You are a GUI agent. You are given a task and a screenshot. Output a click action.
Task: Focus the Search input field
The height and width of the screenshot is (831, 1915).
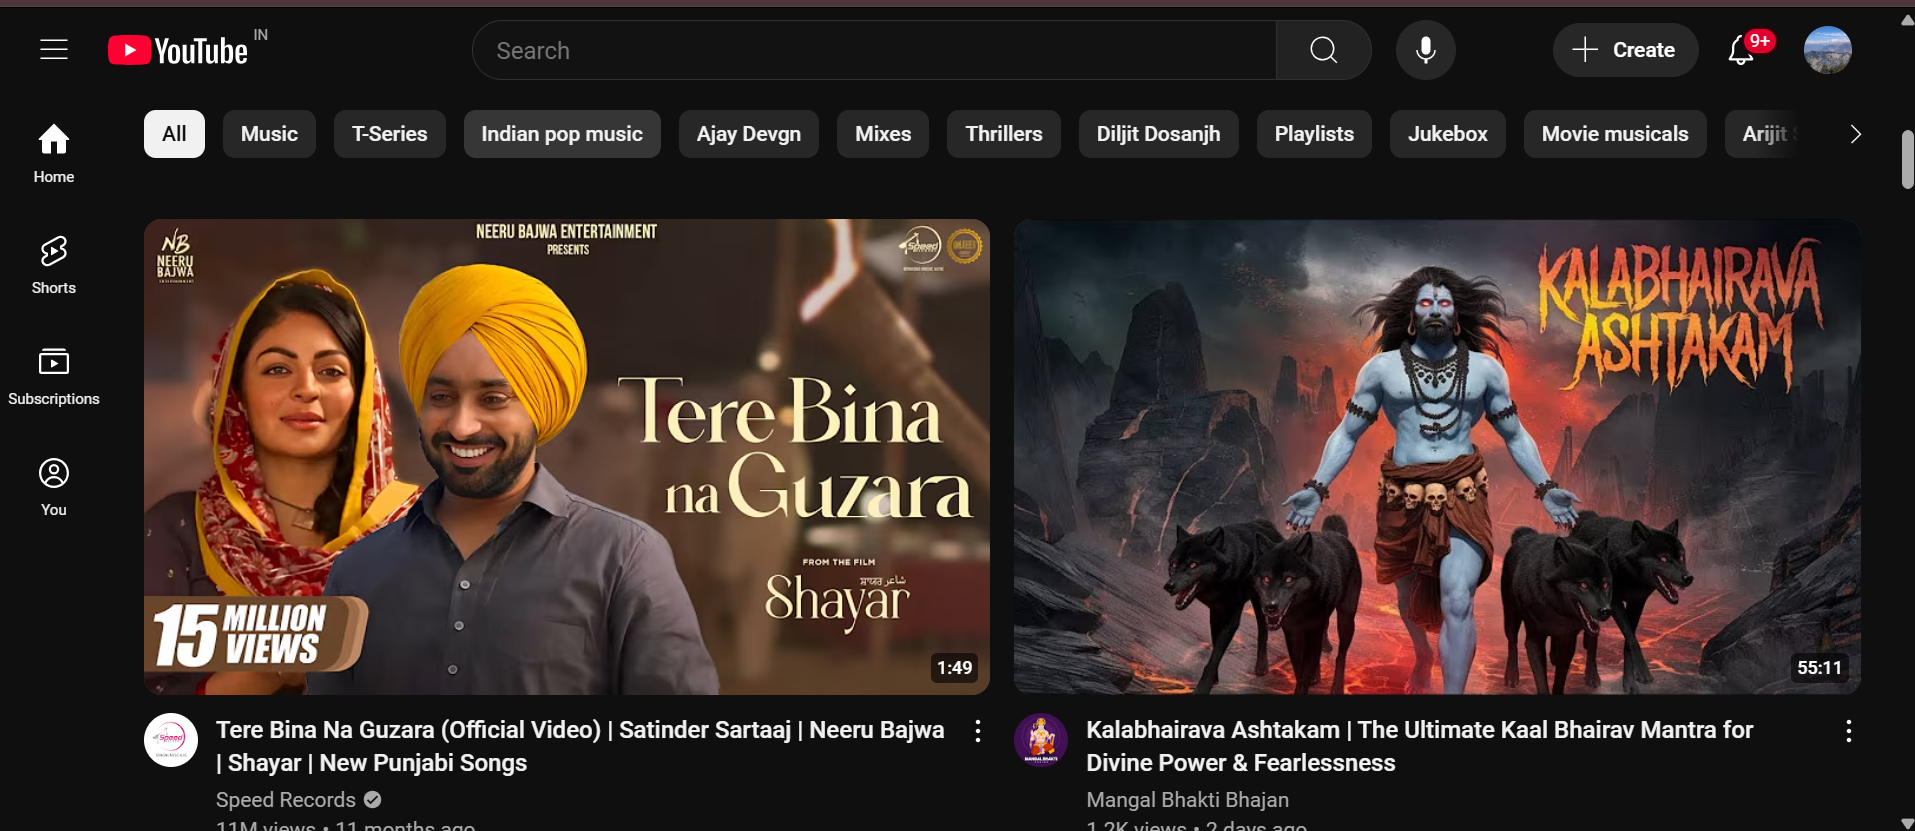[874, 50]
